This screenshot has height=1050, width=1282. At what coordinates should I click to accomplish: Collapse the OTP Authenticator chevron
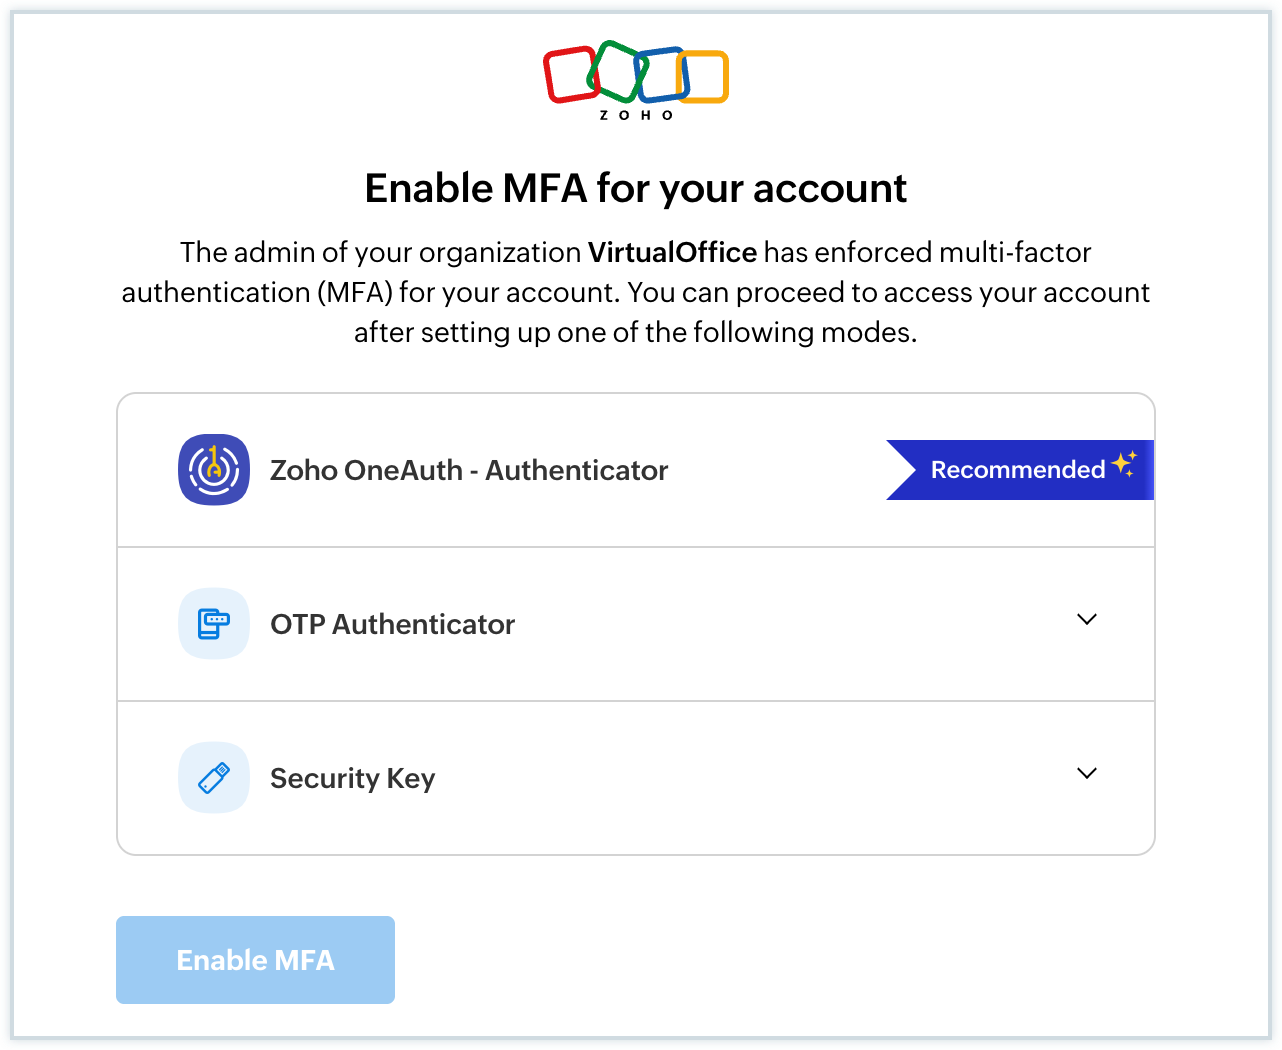pyautogui.click(x=1087, y=620)
